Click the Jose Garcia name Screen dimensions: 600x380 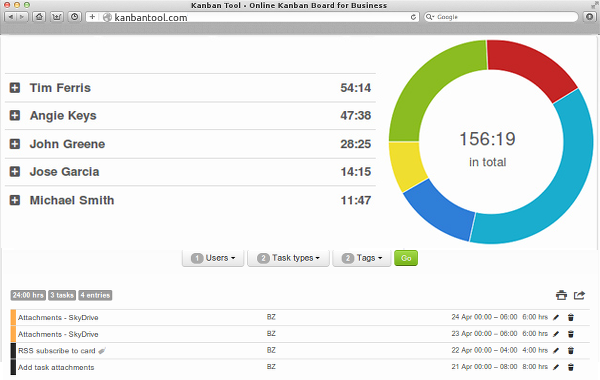coord(64,171)
